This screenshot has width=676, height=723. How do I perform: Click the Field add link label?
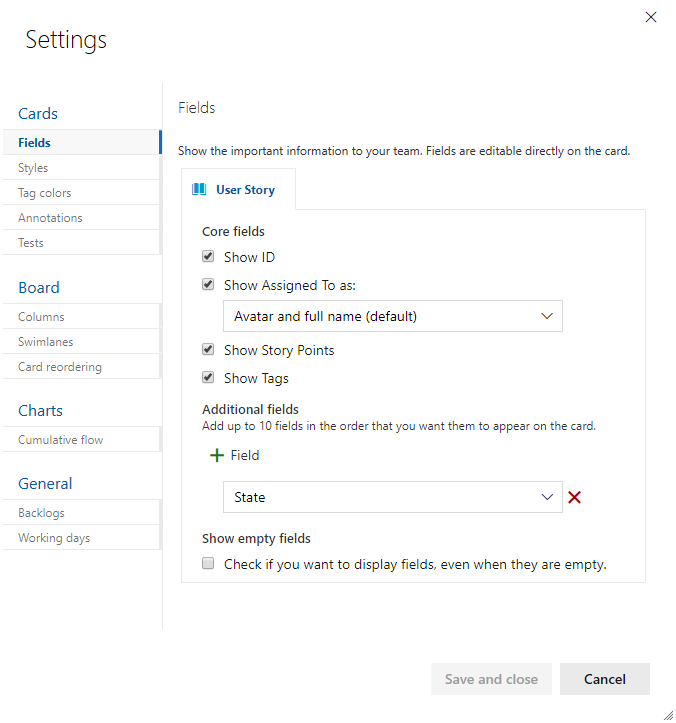coord(245,456)
